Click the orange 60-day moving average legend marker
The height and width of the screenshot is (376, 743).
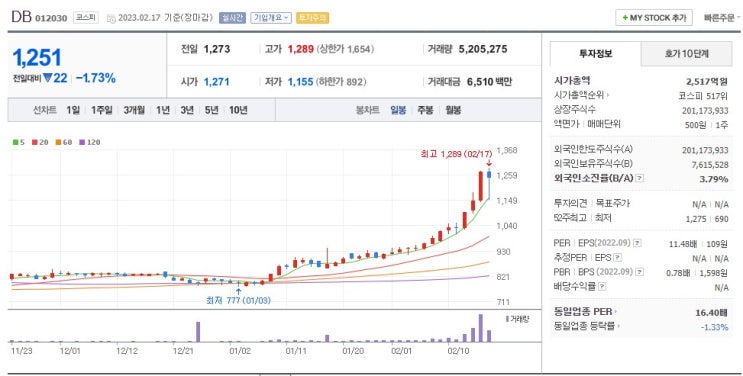point(58,142)
